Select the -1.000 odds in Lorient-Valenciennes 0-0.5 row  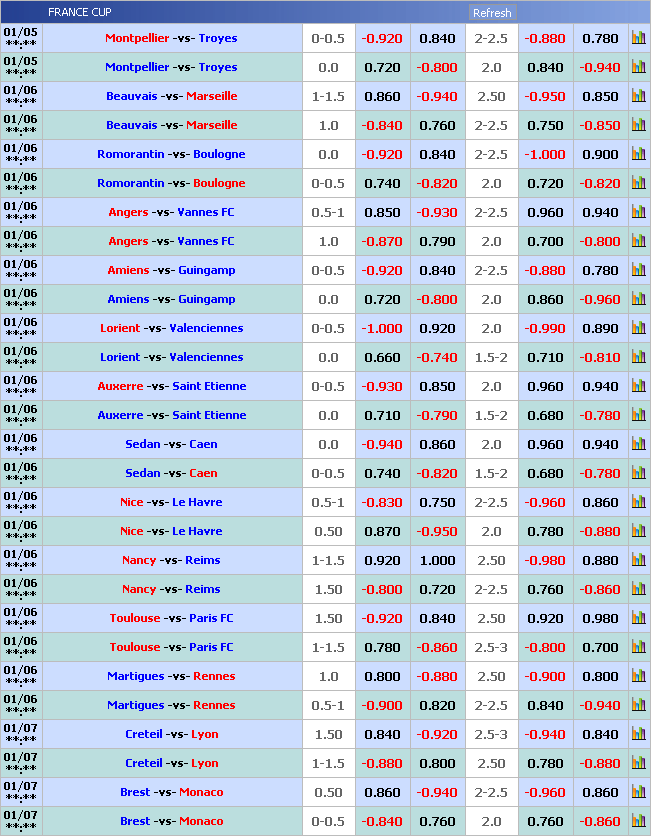tap(382, 328)
